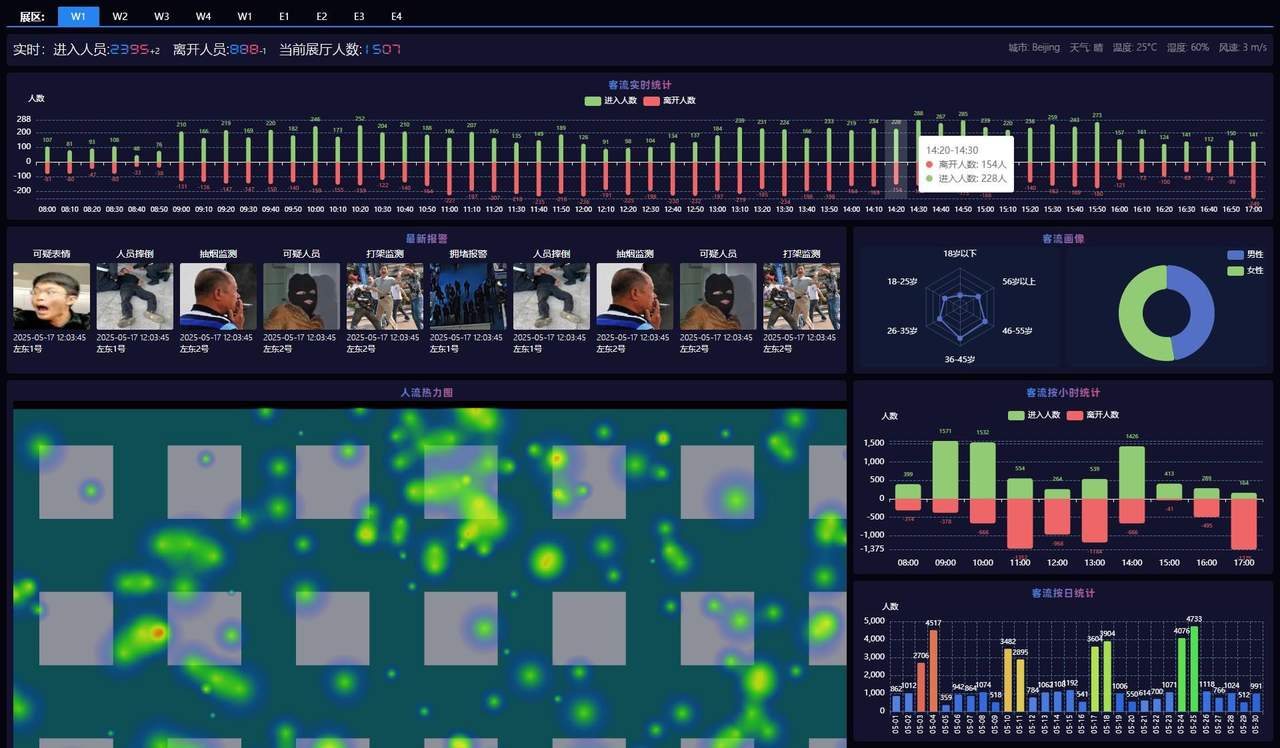The width and height of the screenshot is (1280, 748).
Task: Click the 26-35岁 radar axis label
Action: pyautogui.click(x=902, y=330)
